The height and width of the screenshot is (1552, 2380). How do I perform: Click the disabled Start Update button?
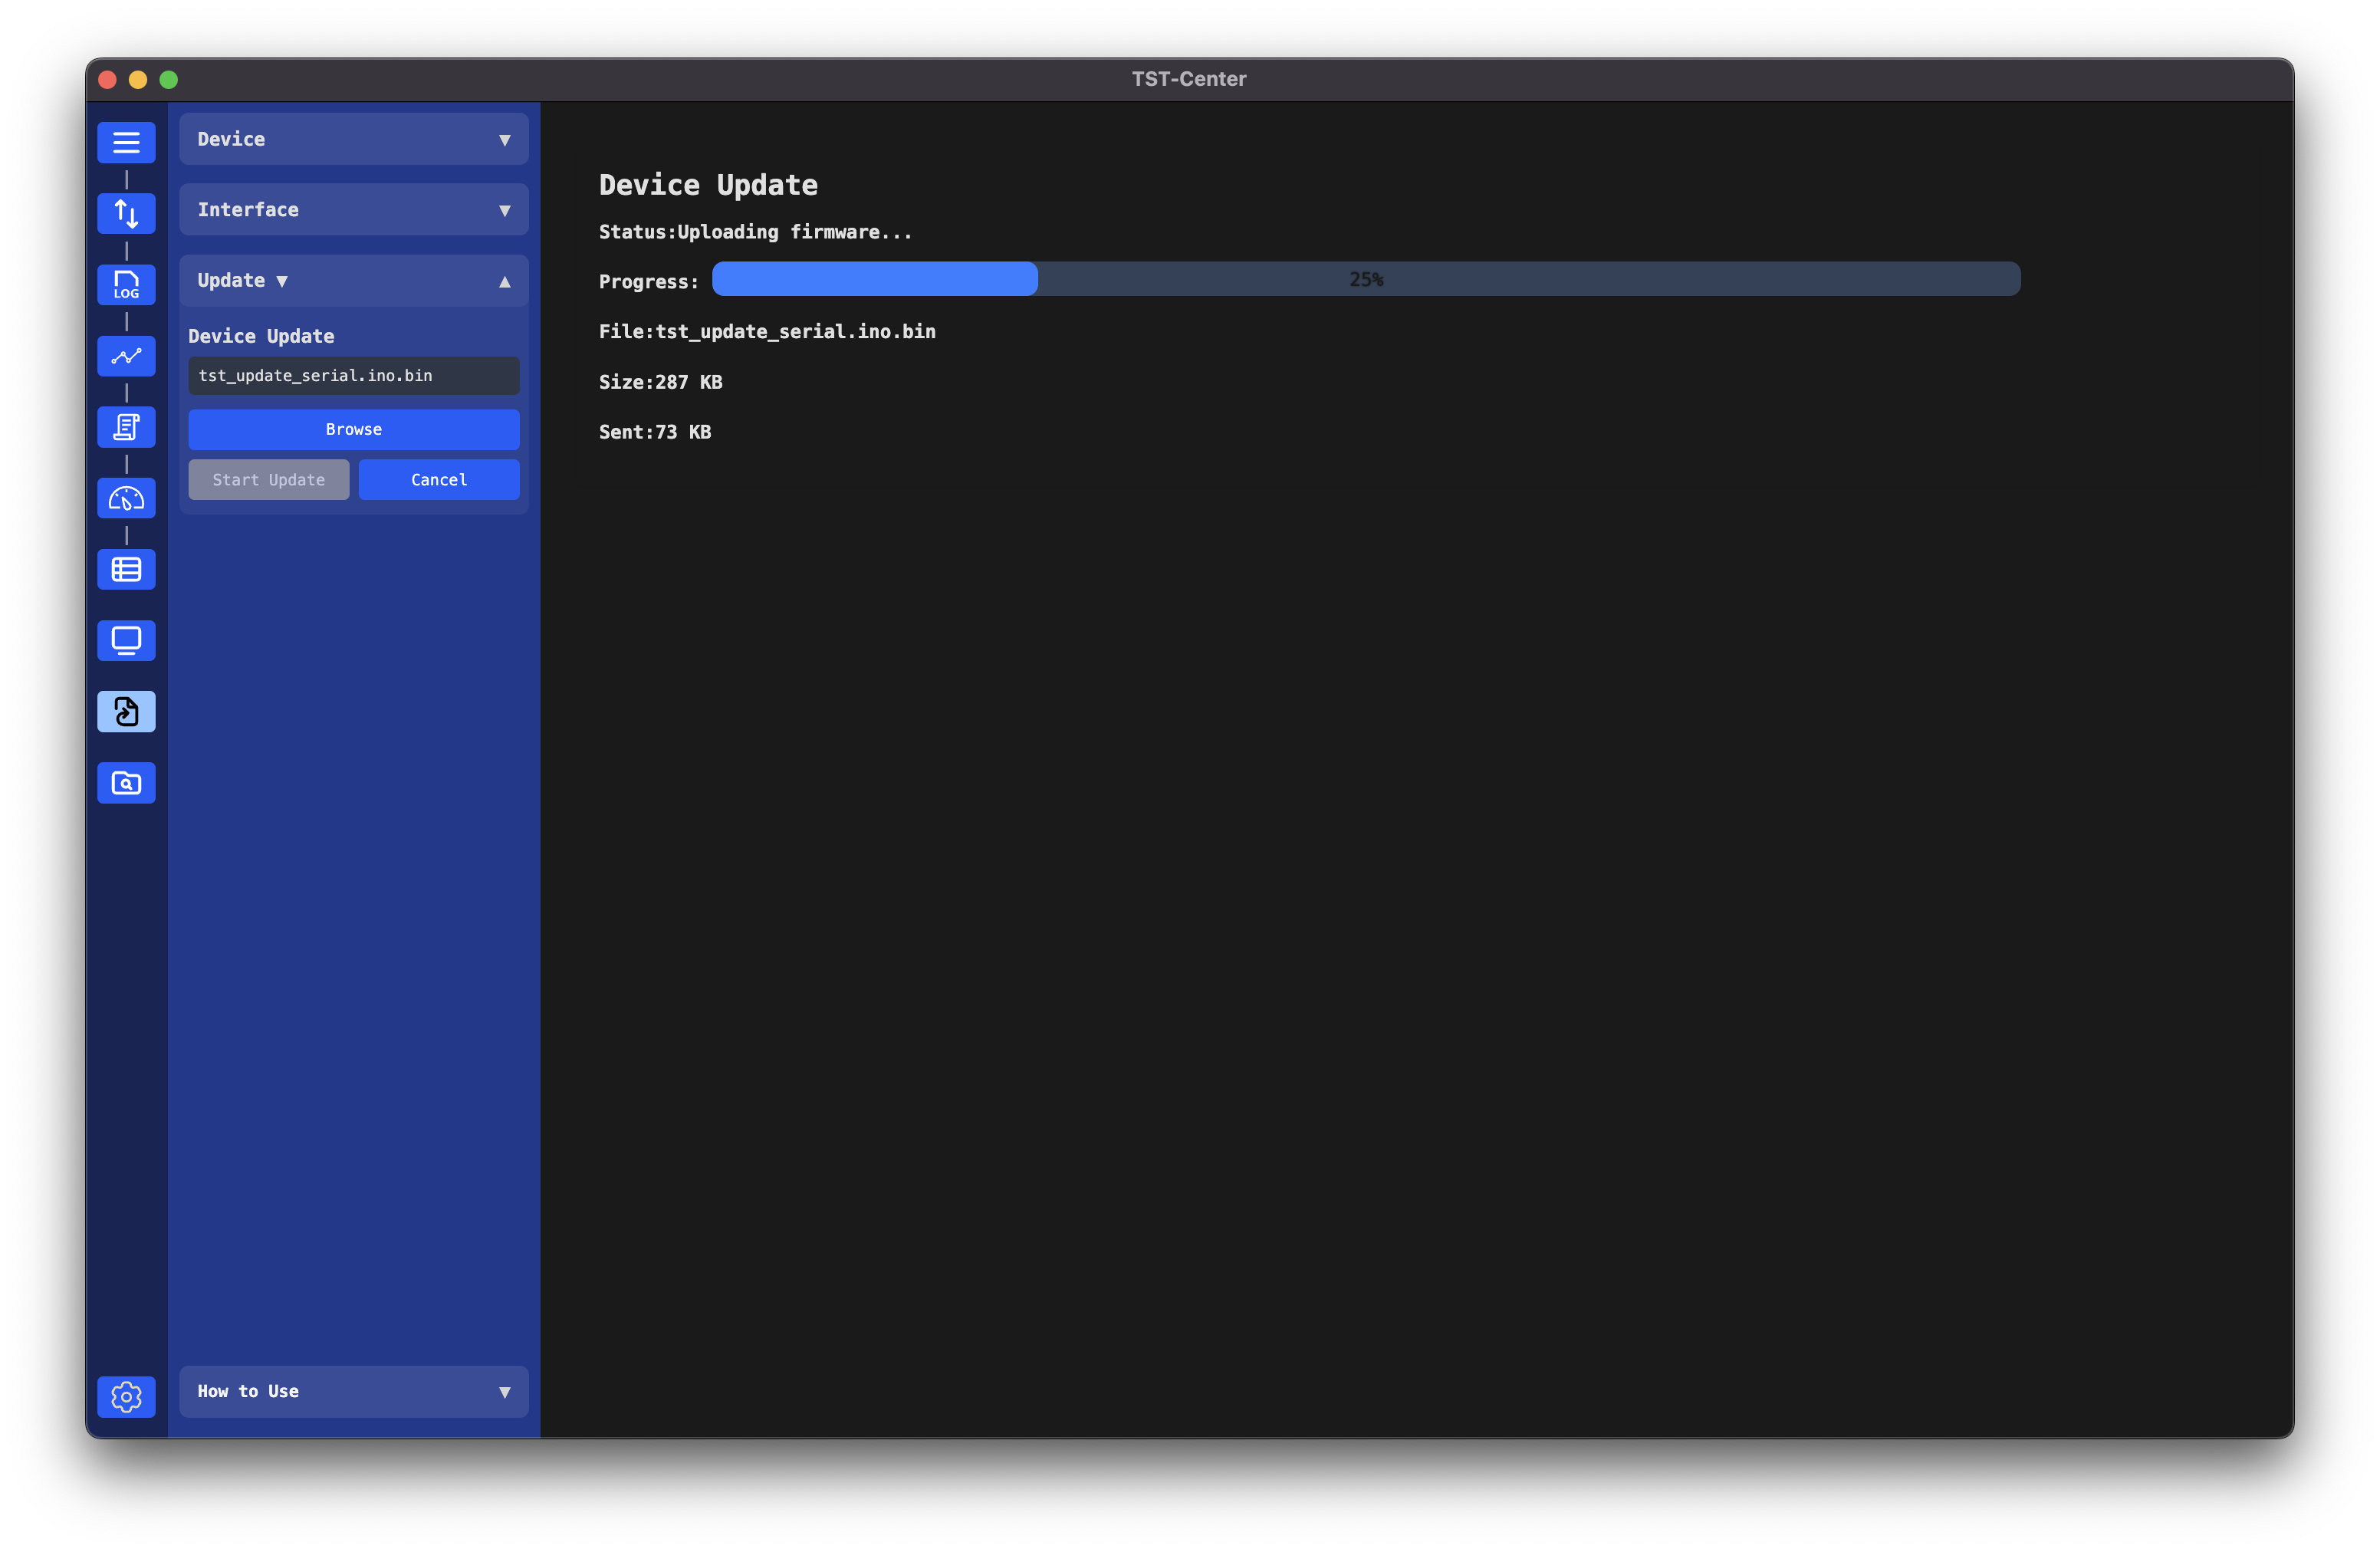[269, 480]
